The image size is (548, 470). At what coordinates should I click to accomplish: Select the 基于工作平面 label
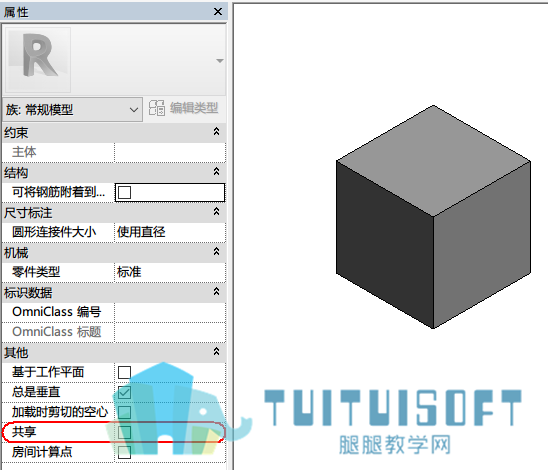(x=48, y=372)
